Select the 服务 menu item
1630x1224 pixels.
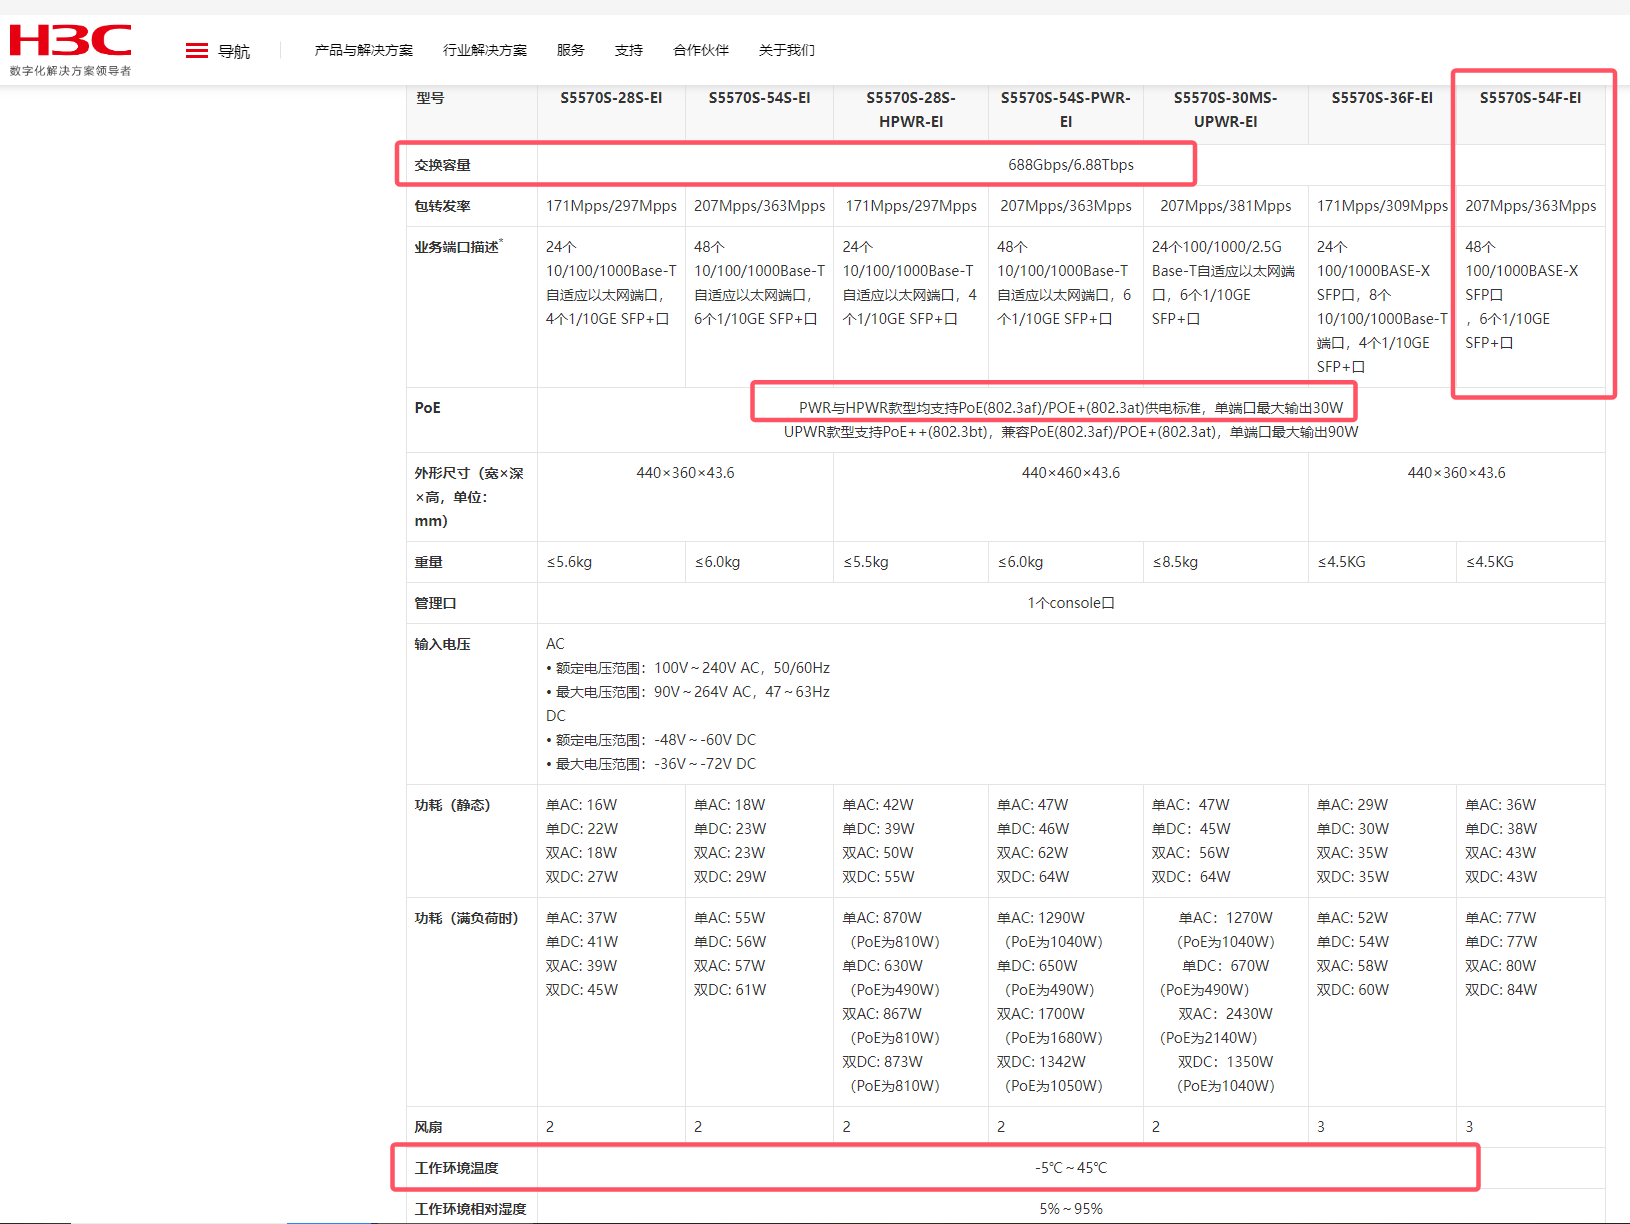point(570,50)
